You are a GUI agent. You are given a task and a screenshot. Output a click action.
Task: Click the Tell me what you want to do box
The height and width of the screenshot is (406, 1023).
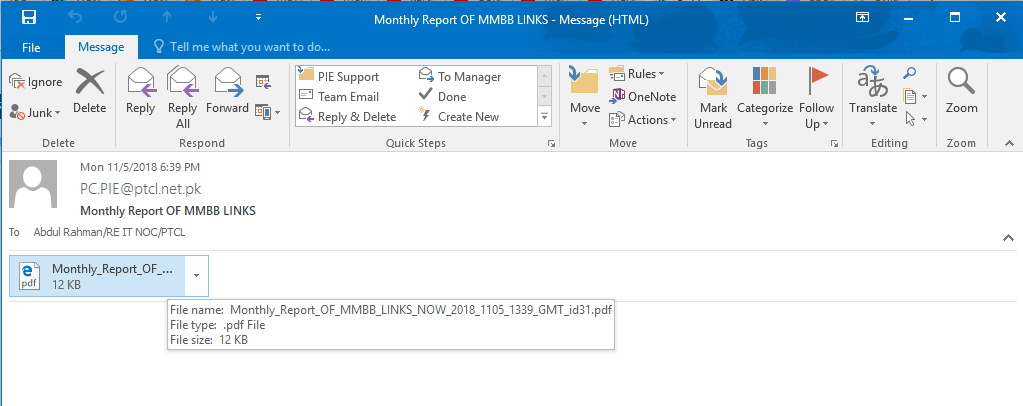coord(241,47)
